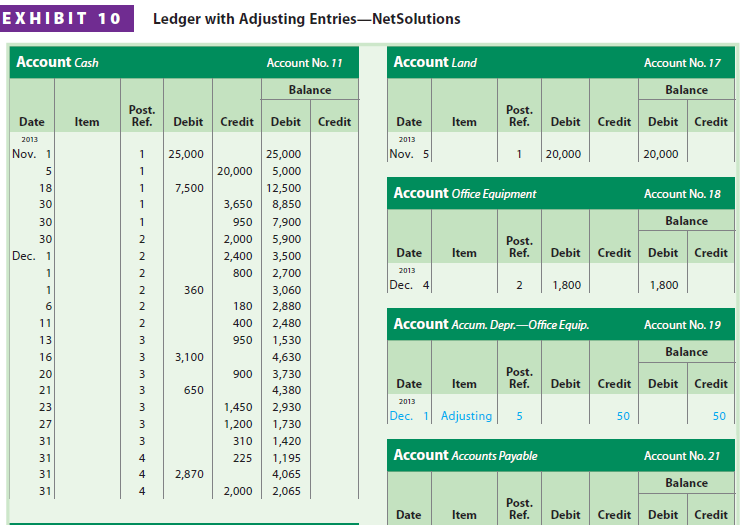Select the 1,800 debit in Office Equipment
Screen dimensions: 743x525
pos(567,285)
